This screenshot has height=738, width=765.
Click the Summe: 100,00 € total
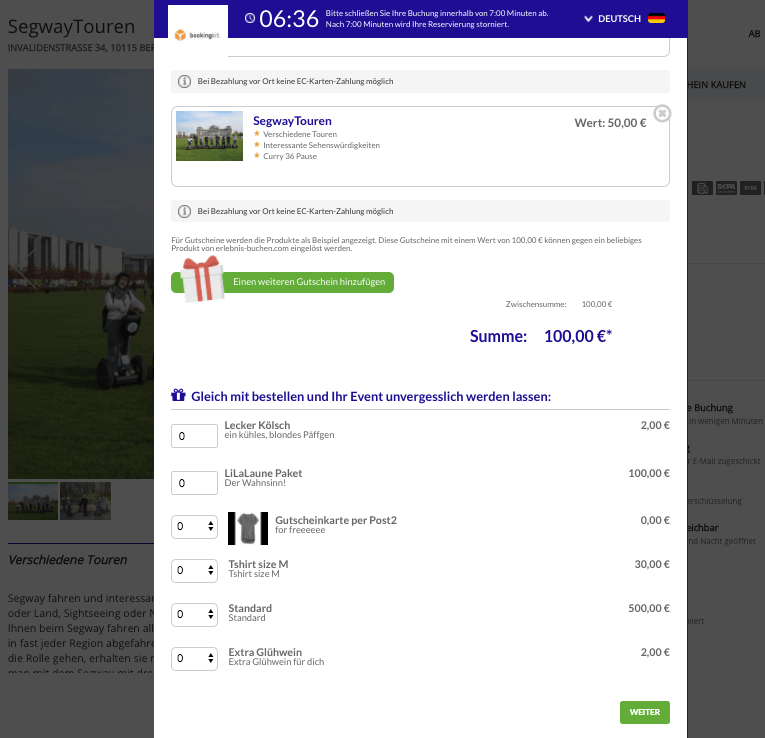click(541, 336)
